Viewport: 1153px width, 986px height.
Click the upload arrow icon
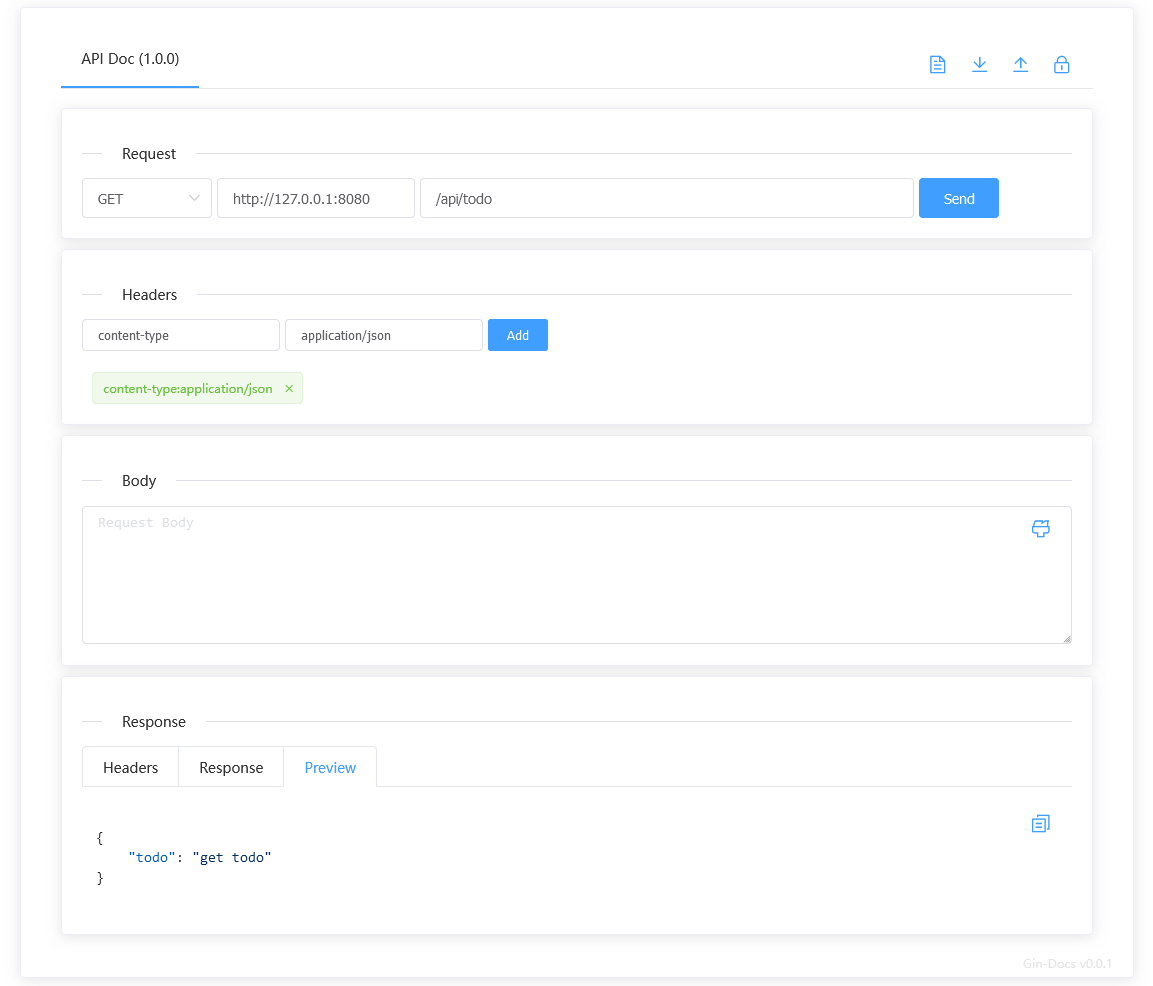coord(1021,65)
